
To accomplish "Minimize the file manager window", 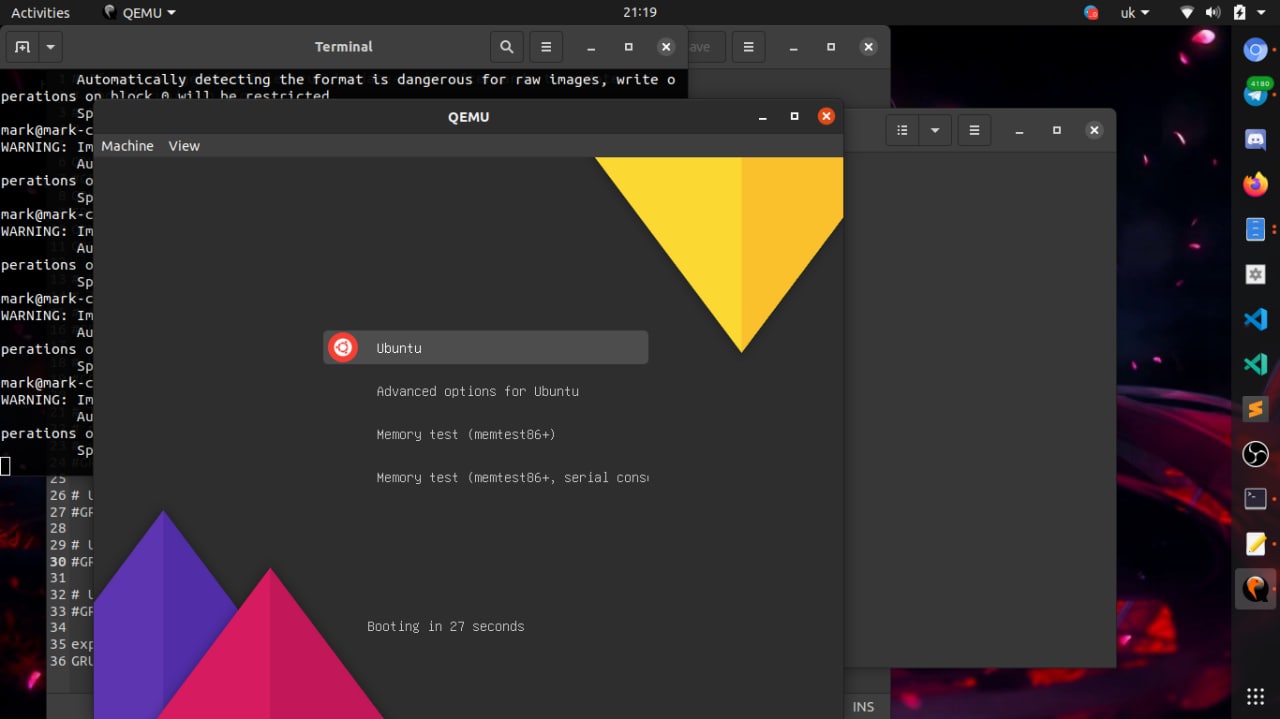I will click(x=1019, y=130).
